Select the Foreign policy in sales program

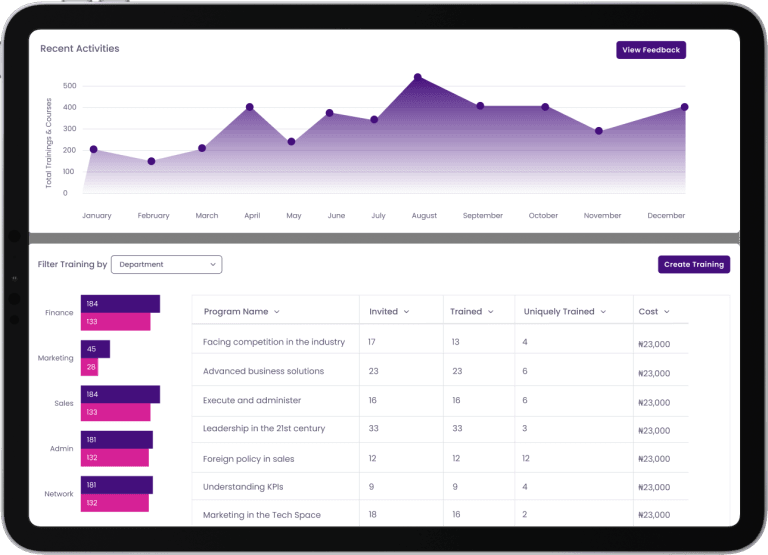pos(248,458)
